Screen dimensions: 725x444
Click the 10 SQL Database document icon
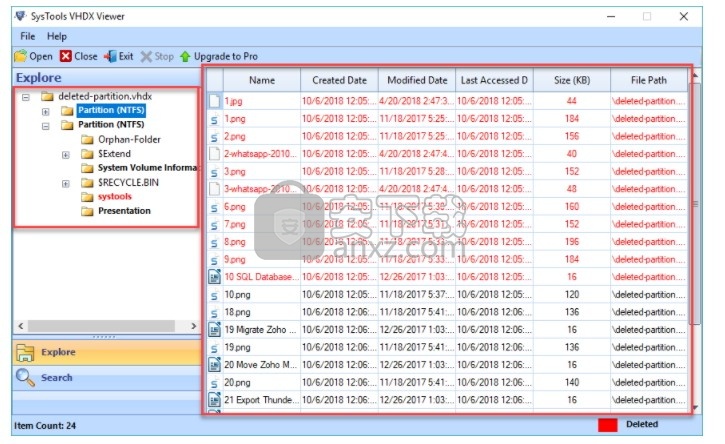[215, 277]
